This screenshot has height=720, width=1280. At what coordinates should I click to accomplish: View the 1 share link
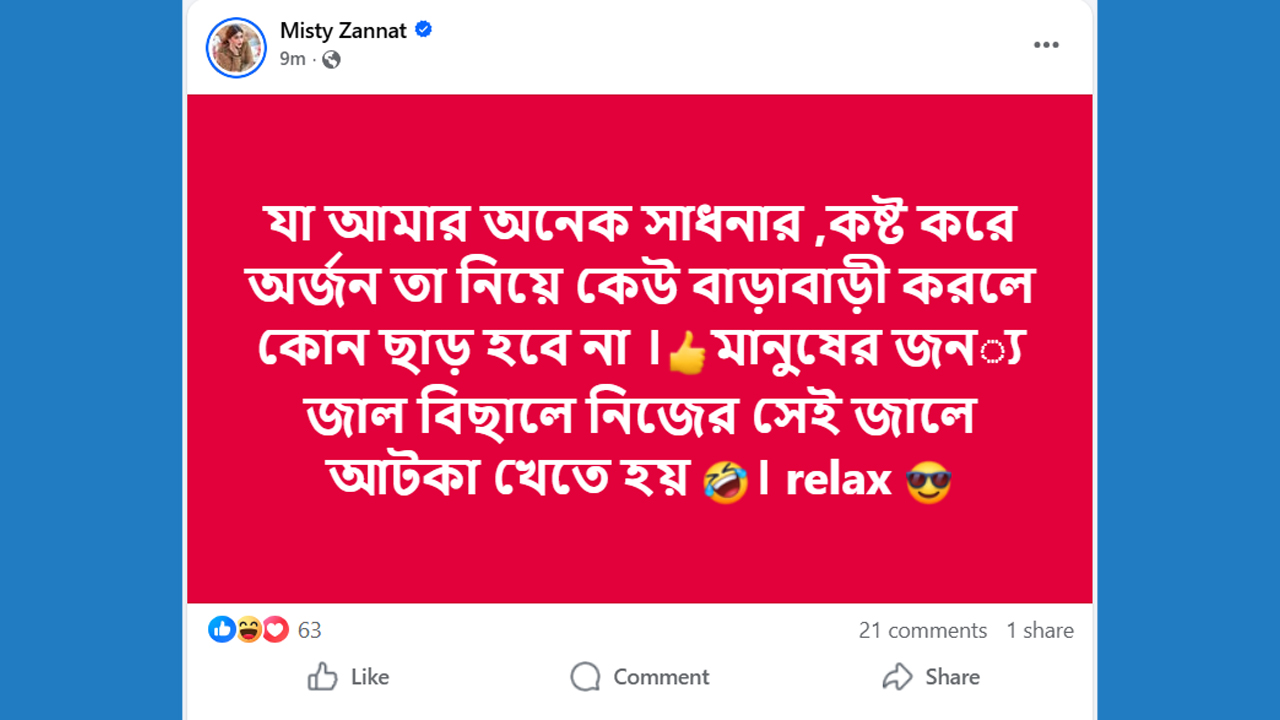1040,630
